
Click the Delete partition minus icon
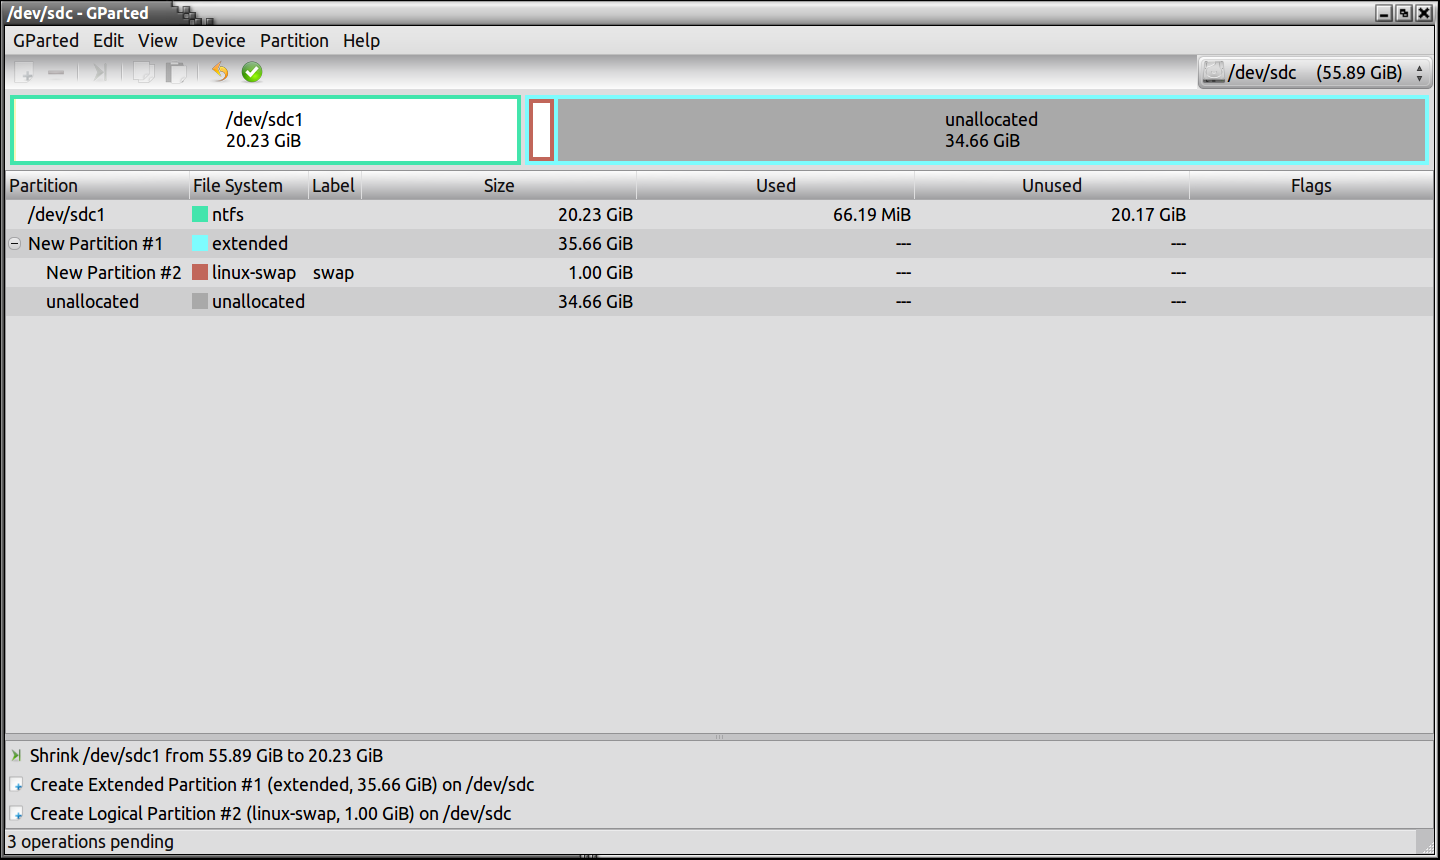point(56,72)
